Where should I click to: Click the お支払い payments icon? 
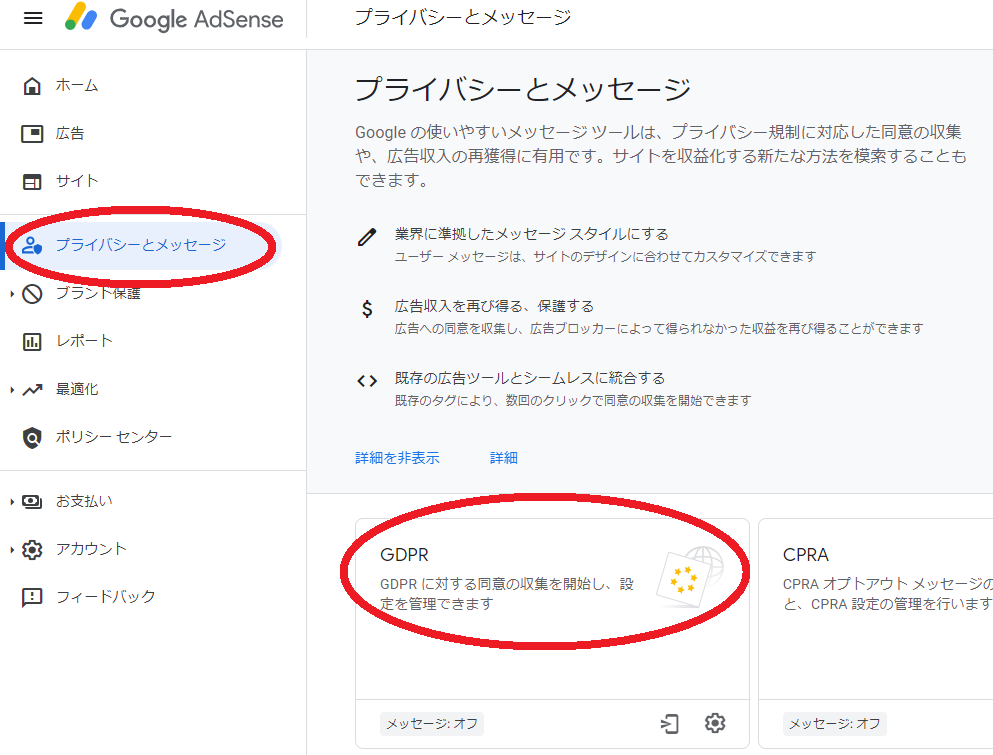32,502
